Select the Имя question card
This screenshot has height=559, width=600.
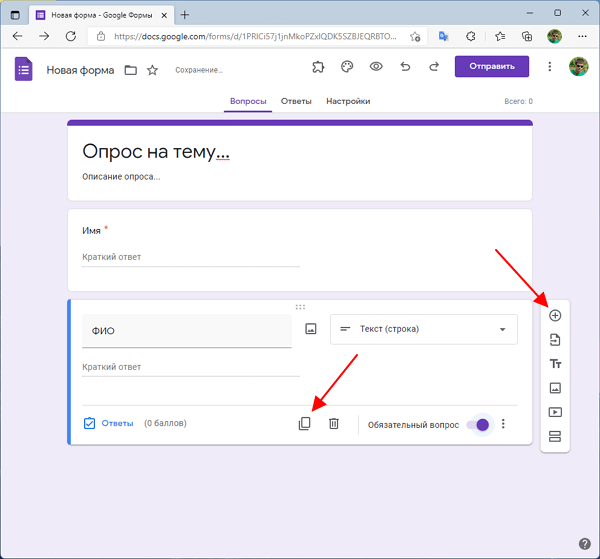(300, 250)
